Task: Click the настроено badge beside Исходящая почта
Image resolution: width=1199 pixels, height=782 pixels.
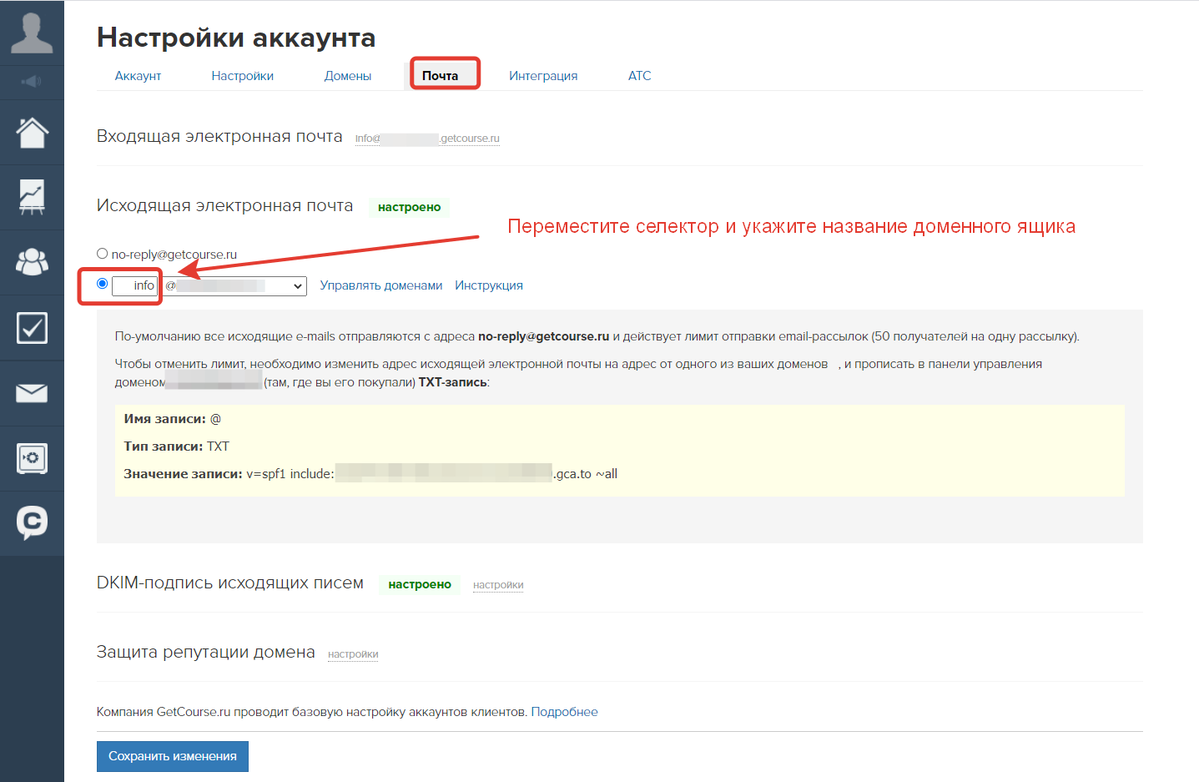Action: pos(409,207)
